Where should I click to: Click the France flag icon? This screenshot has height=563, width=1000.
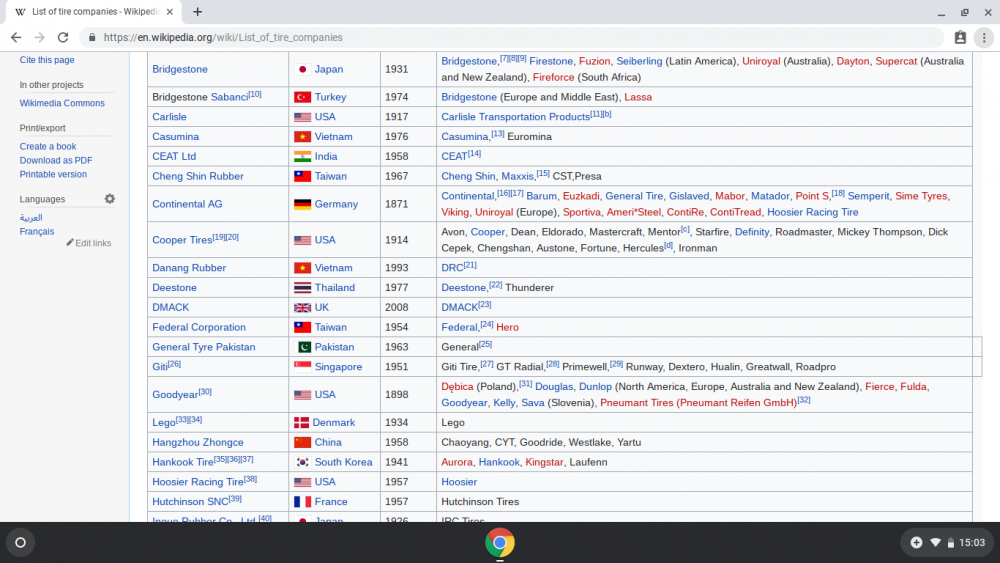pos(302,502)
